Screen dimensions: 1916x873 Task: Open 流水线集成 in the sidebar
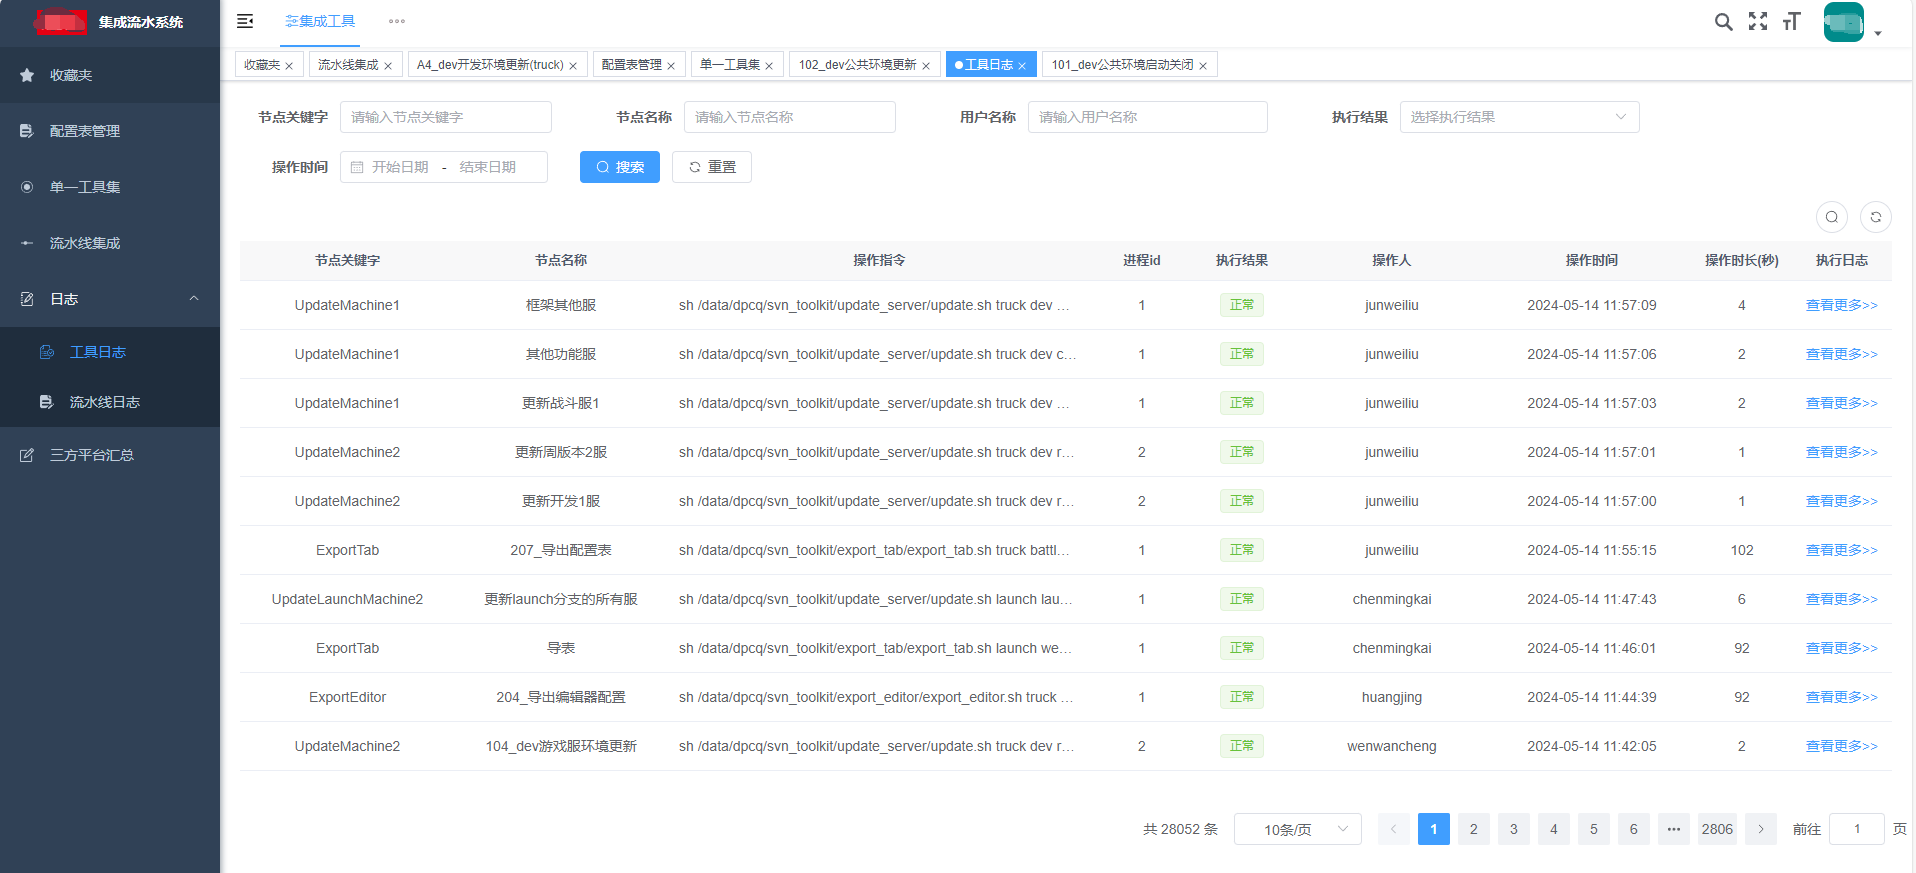tap(110, 243)
